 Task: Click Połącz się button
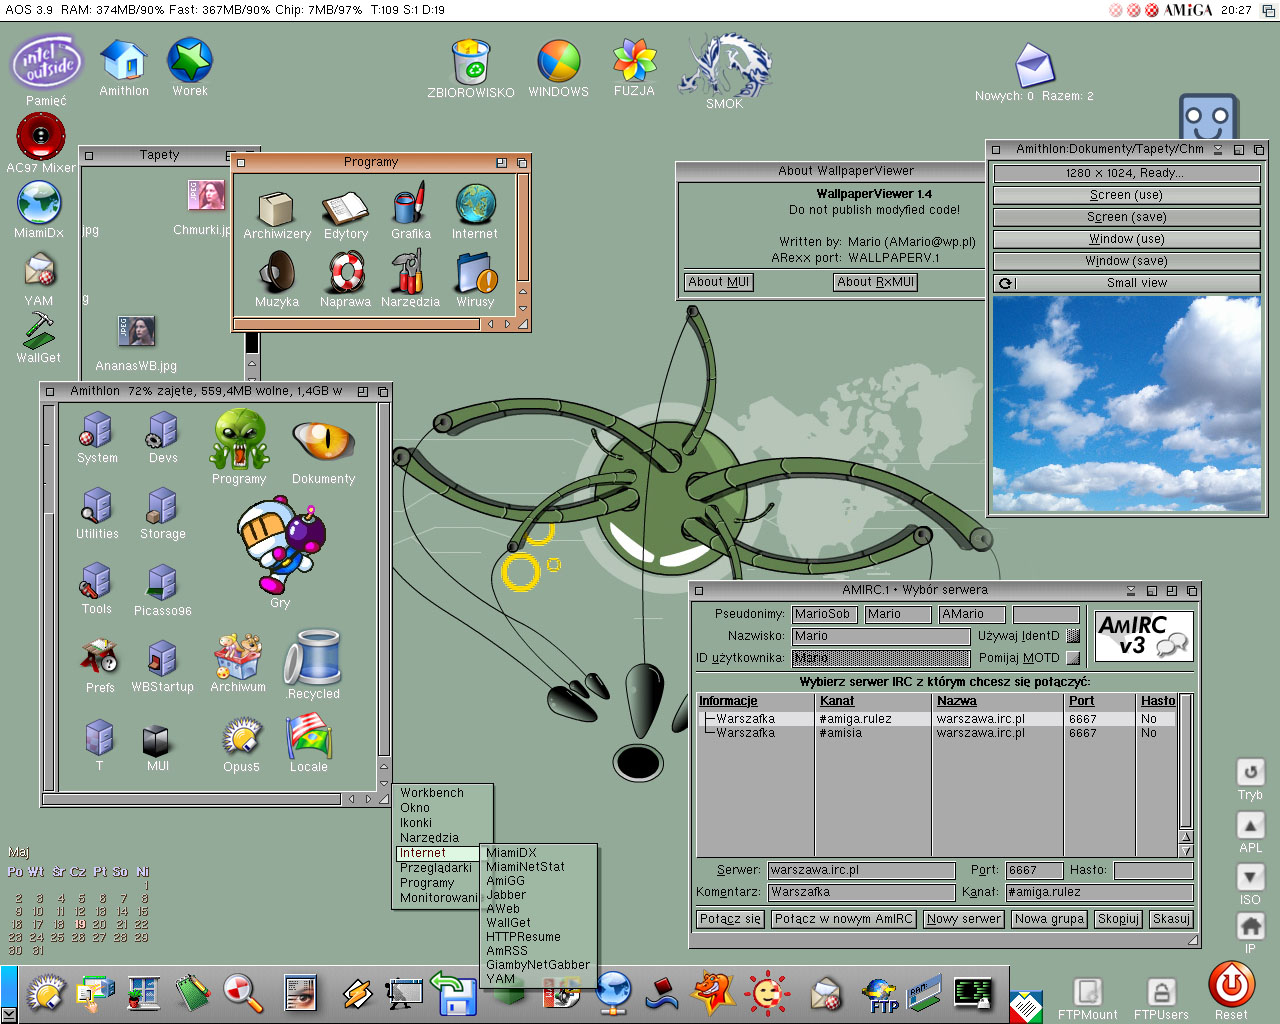(x=730, y=919)
